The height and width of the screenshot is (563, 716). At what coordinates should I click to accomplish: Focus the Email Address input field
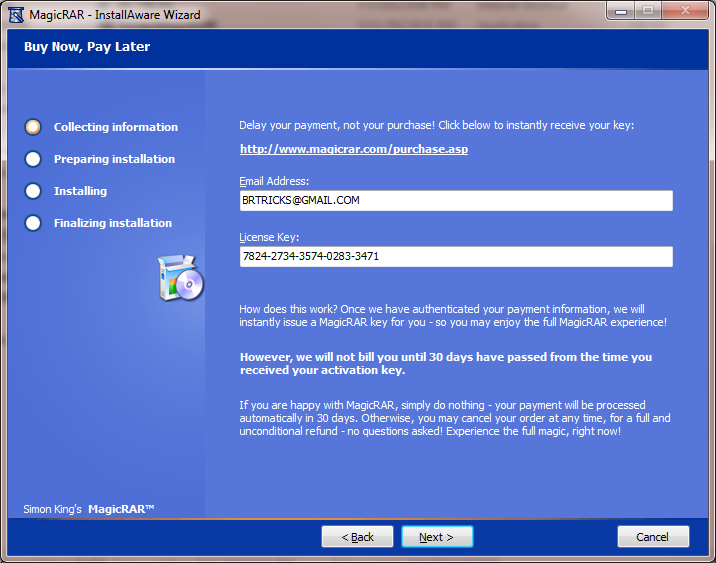456,200
